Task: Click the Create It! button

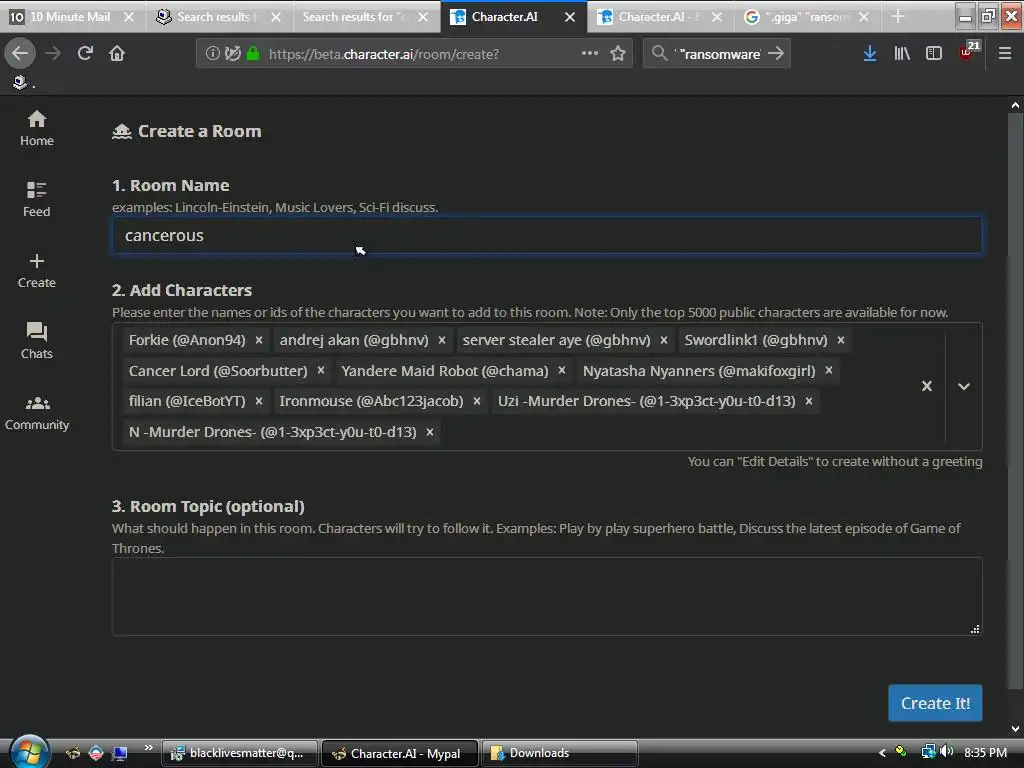Action: [x=935, y=703]
